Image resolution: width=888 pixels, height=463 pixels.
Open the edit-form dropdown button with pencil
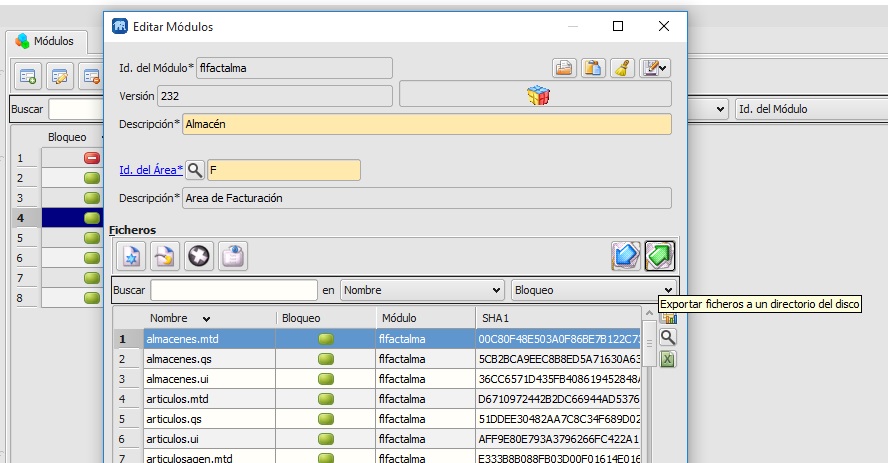pos(655,68)
